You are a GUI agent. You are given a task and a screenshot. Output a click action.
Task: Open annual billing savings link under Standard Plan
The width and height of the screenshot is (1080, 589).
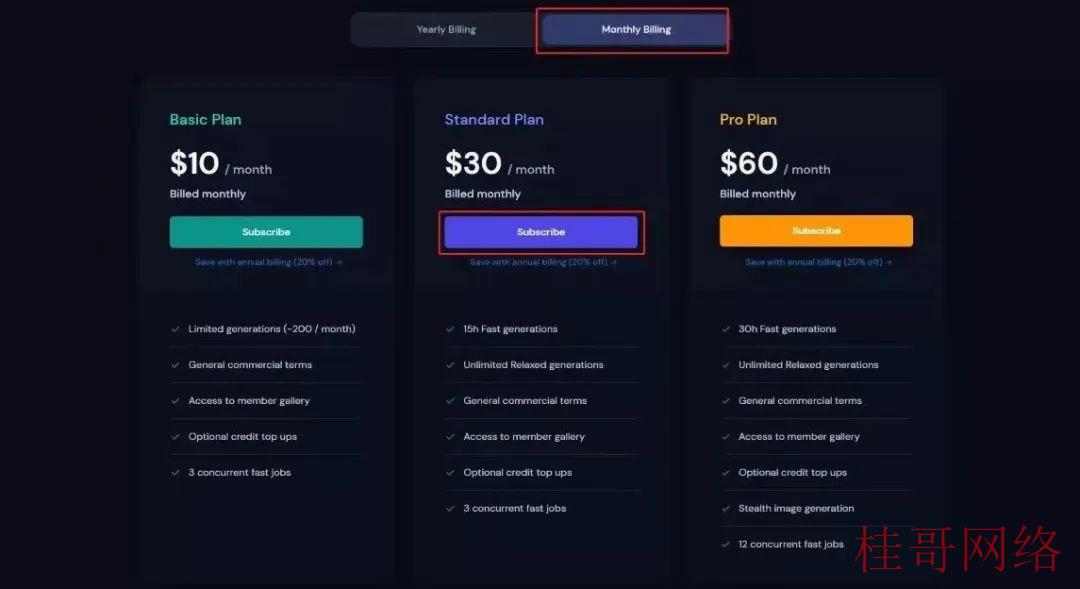543,262
